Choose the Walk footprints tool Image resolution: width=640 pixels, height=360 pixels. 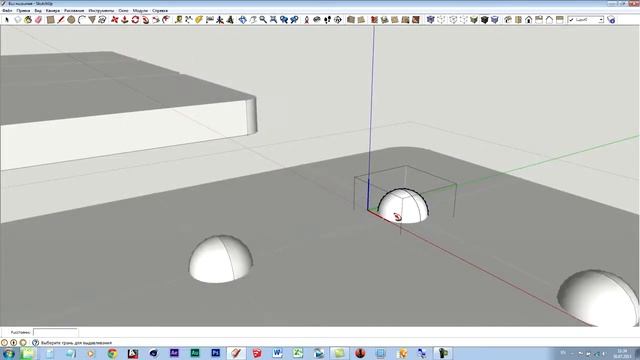[x=327, y=20]
